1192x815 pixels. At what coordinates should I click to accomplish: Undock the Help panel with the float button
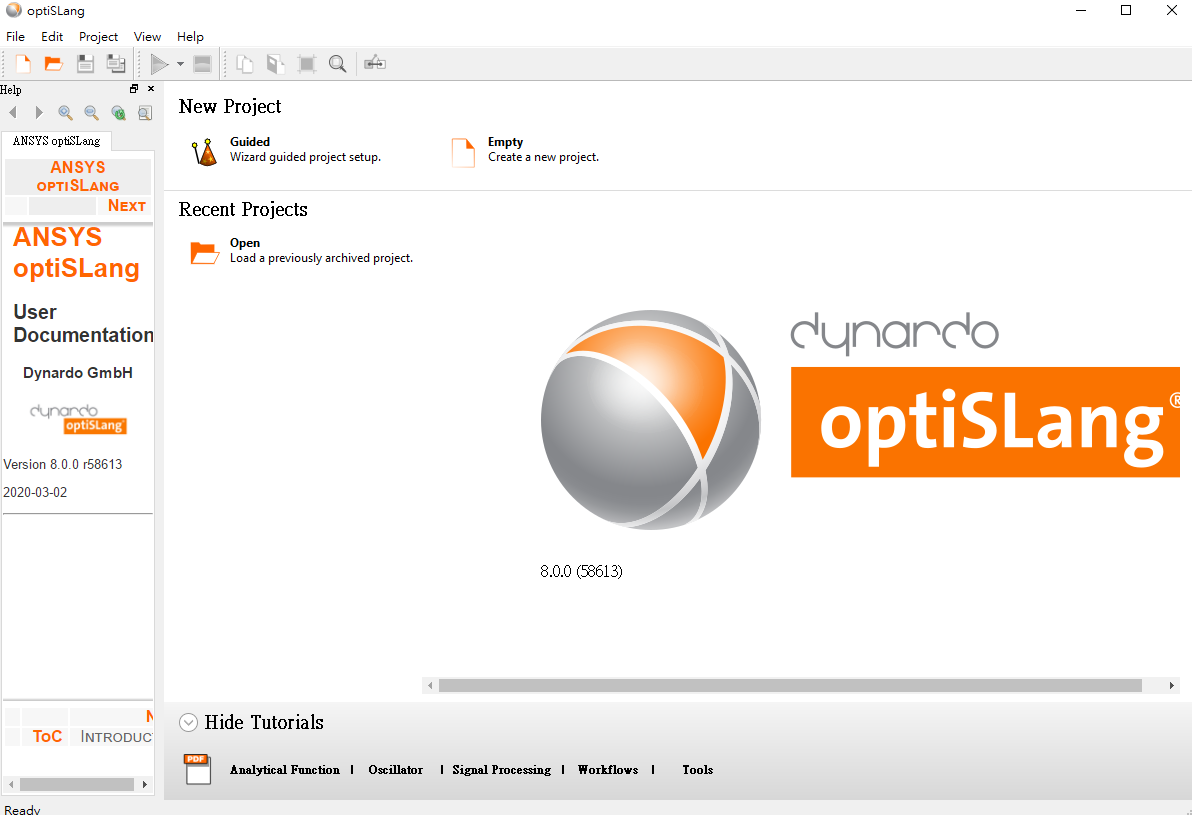134,89
